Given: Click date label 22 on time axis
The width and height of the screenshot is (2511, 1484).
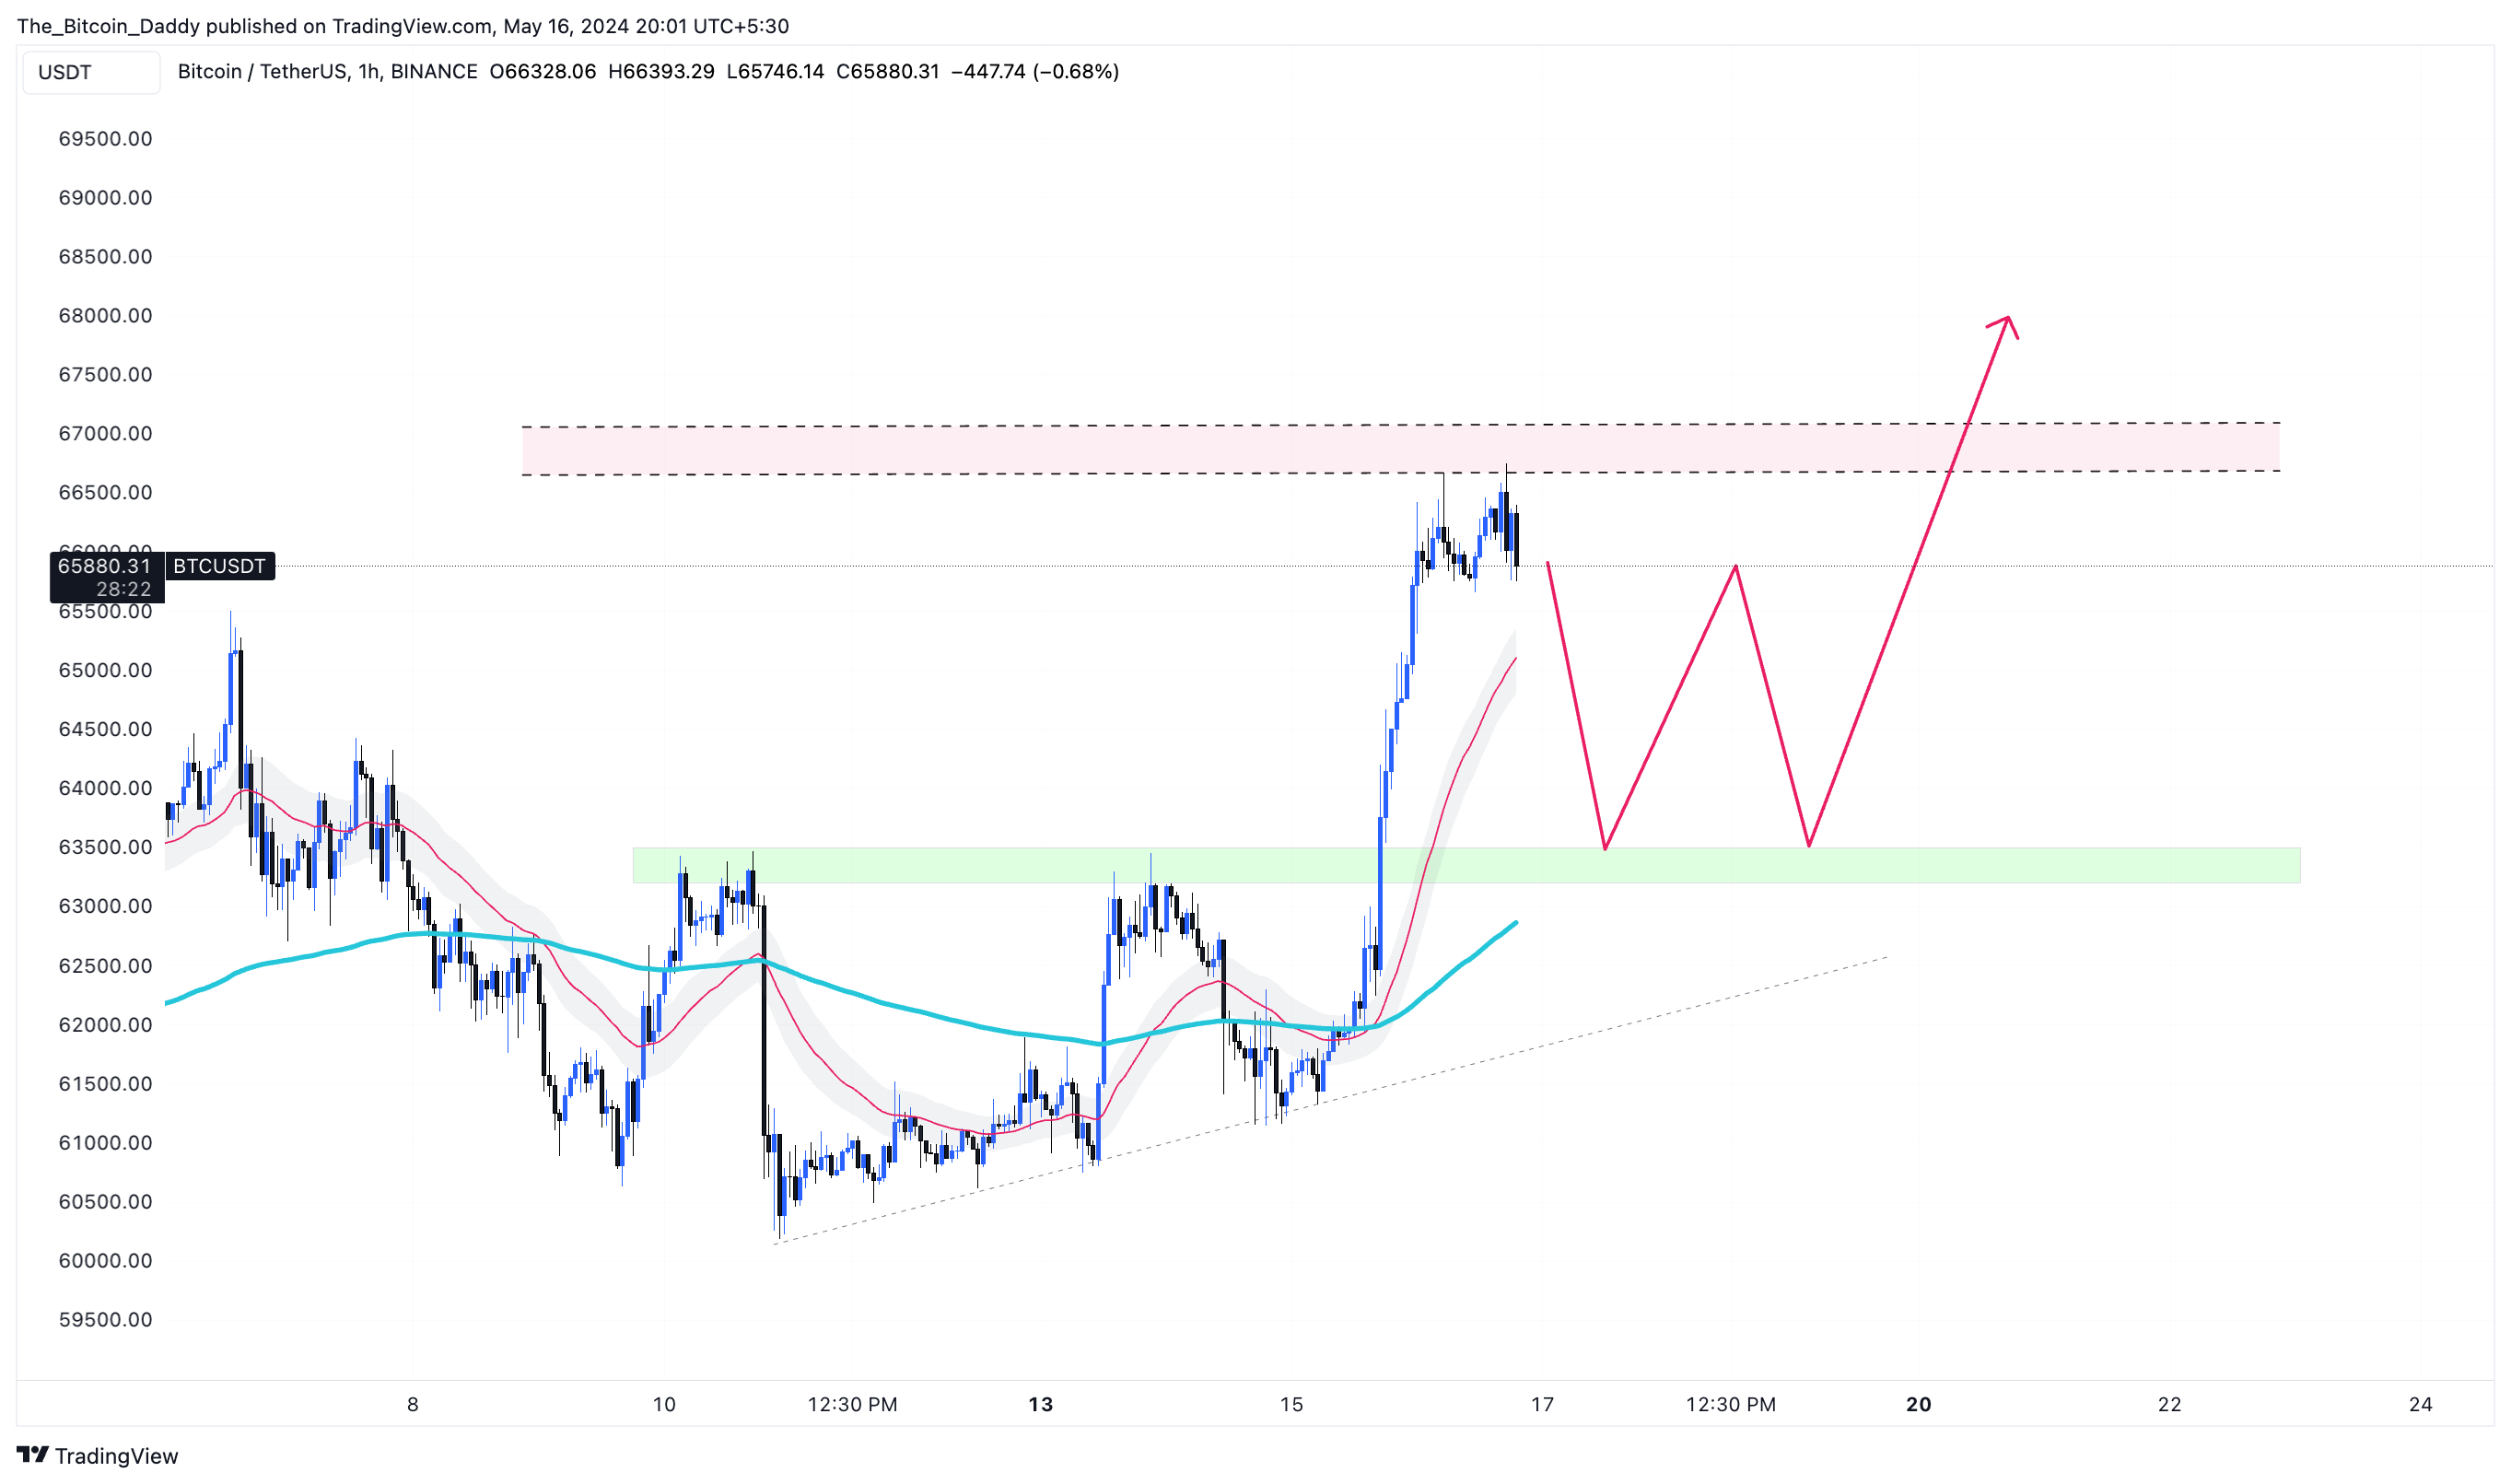Looking at the screenshot, I should coord(2170,1405).
